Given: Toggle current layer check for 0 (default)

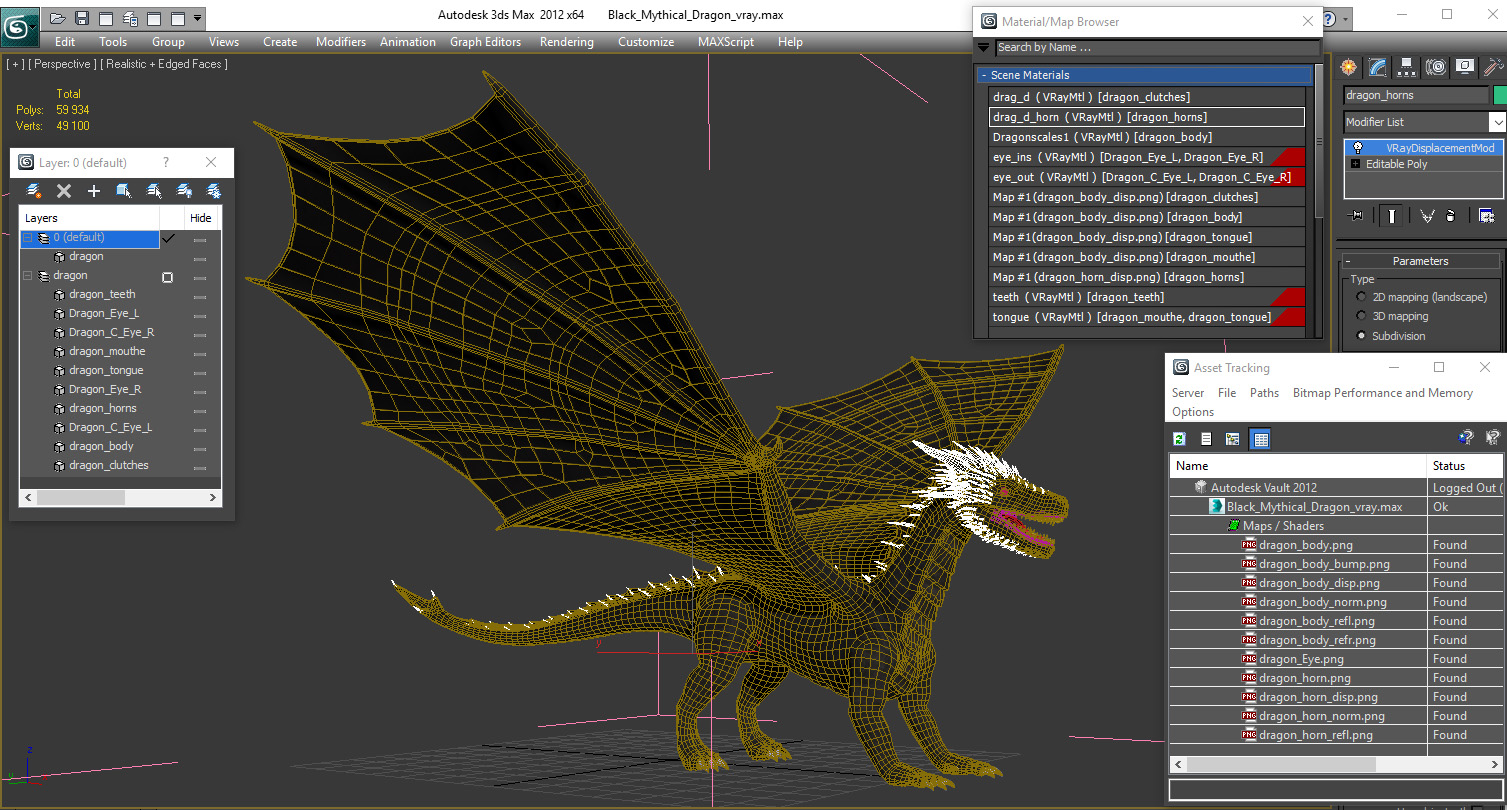Looking at the screenshot, I should 168,238.
